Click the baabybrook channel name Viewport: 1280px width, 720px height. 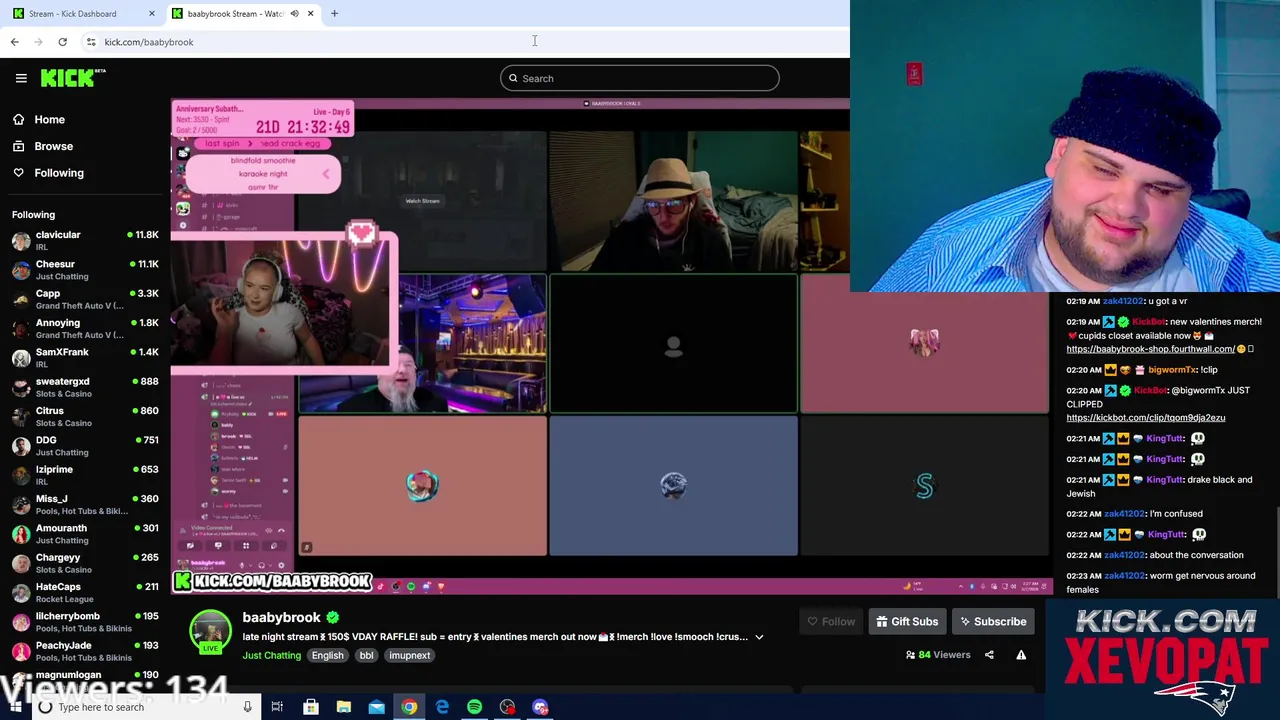pos(281,617)
